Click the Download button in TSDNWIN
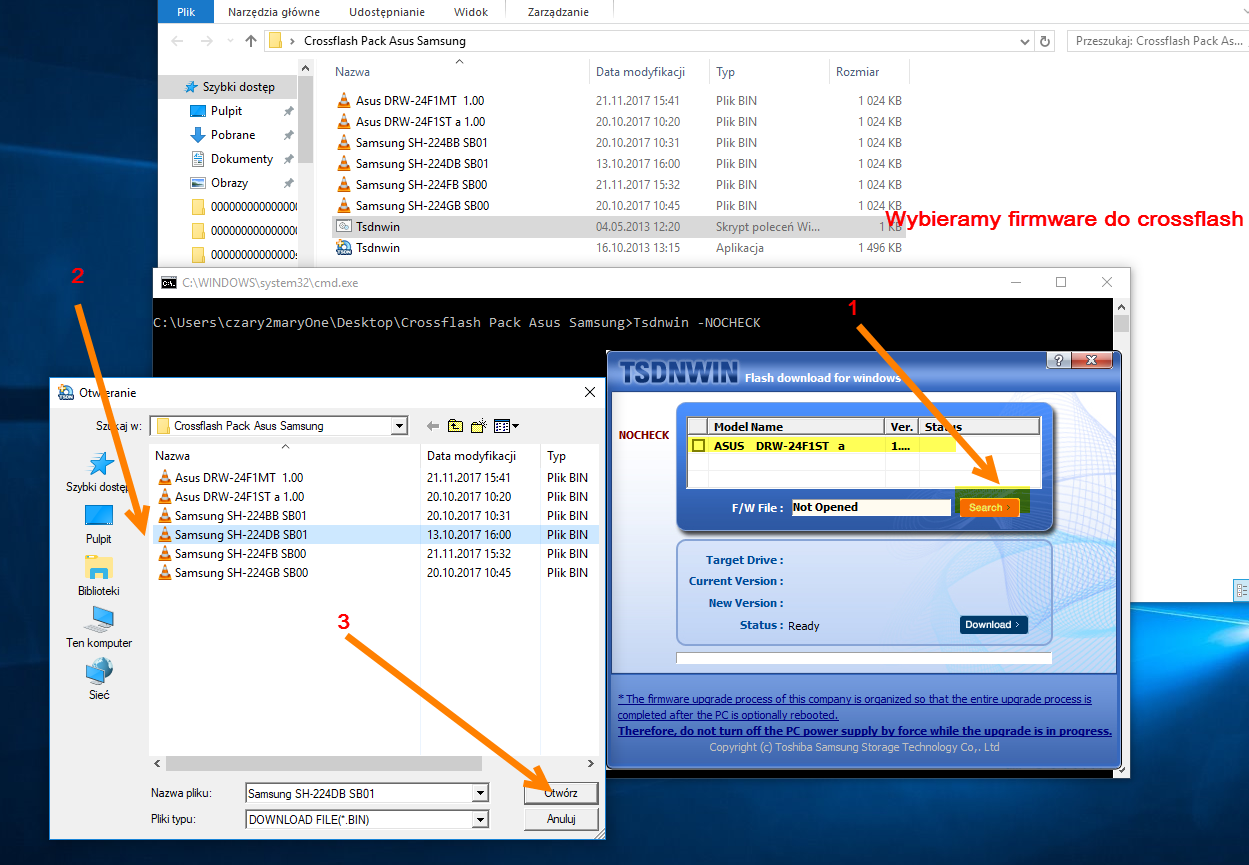Screen dimensions: 1249x865 (993, 625)
